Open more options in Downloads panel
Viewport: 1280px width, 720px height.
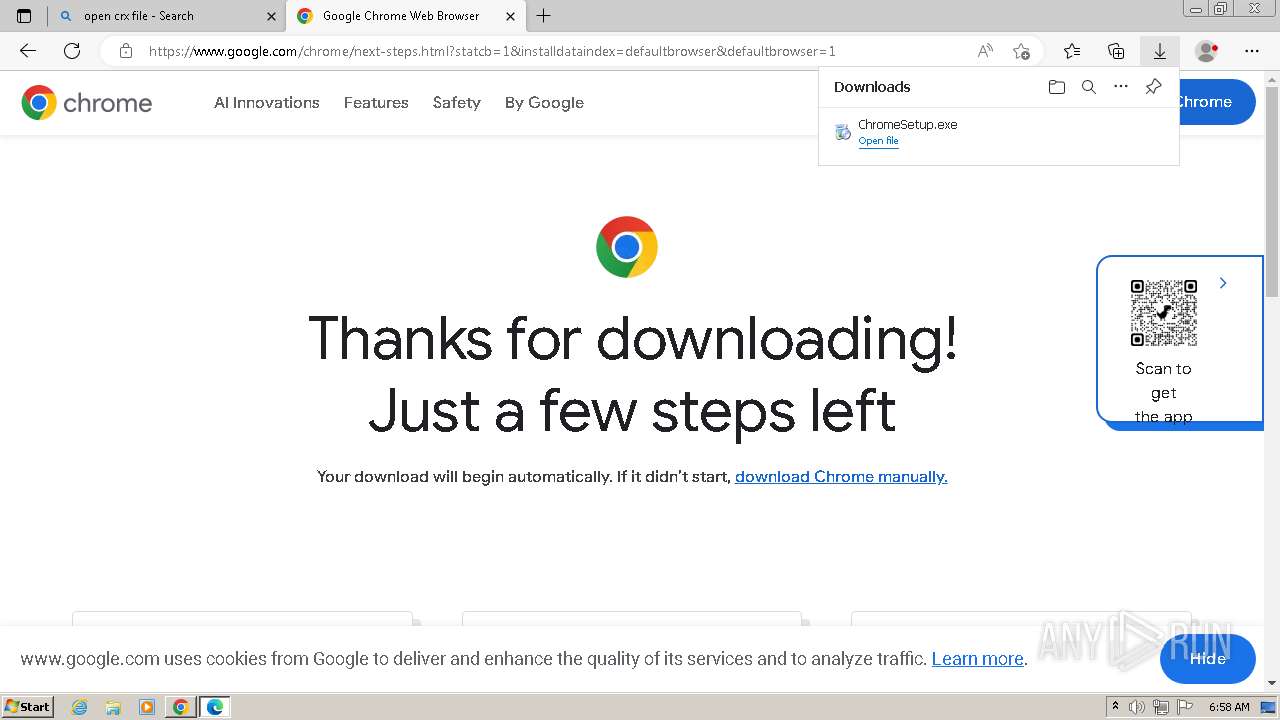[1121, 87]
